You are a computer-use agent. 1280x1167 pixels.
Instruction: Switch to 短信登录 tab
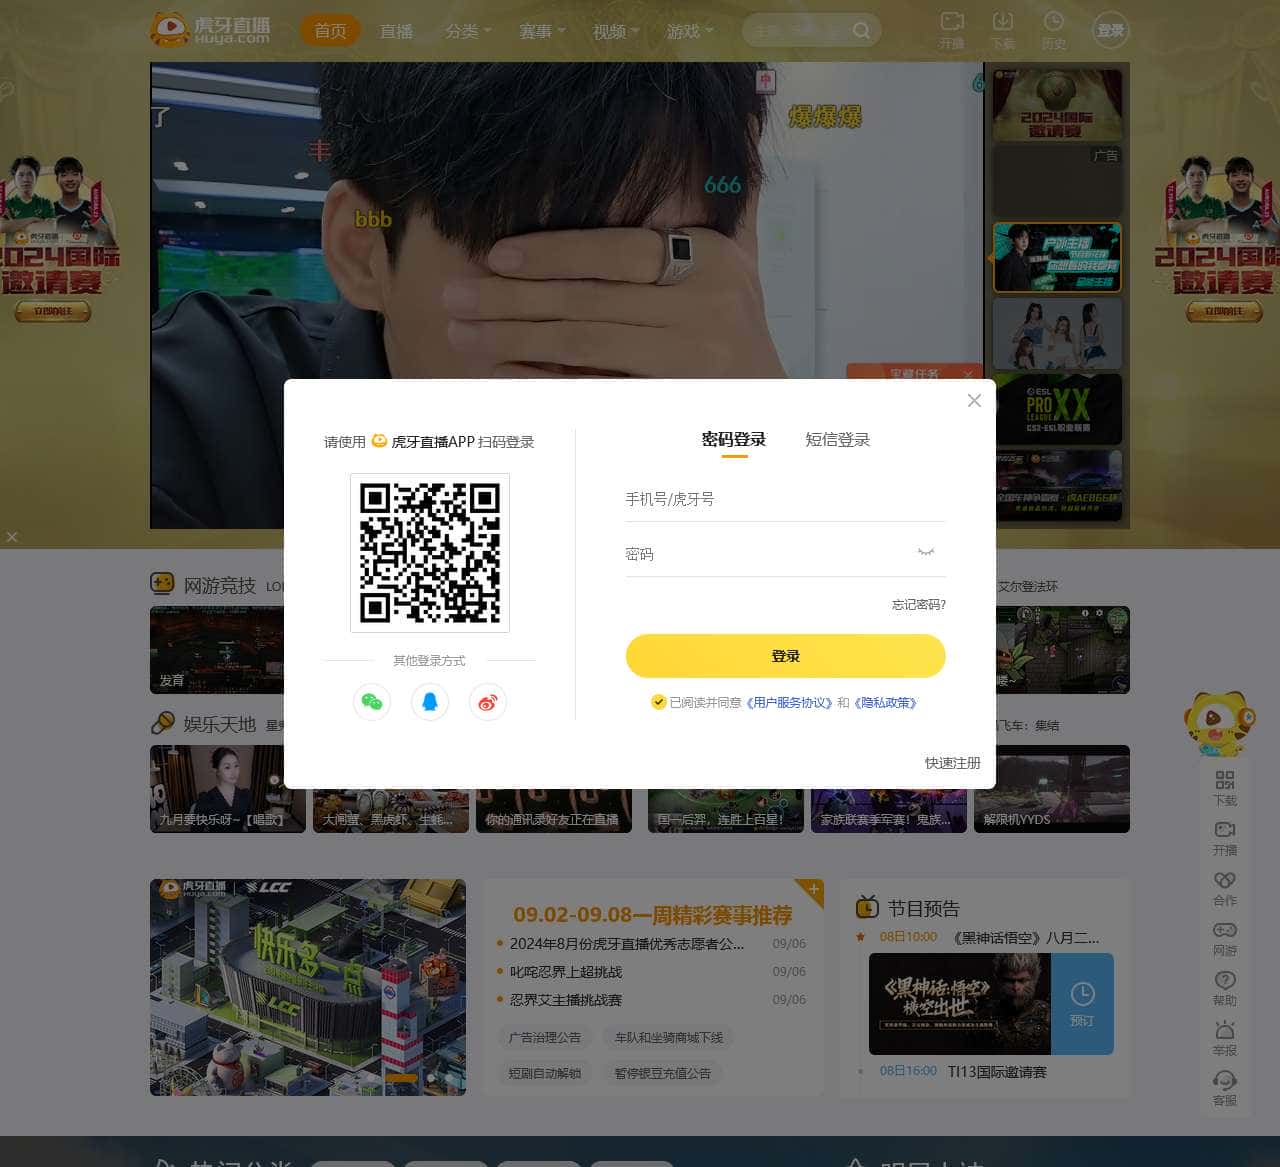pyautogui.click(x=838, y=440)
